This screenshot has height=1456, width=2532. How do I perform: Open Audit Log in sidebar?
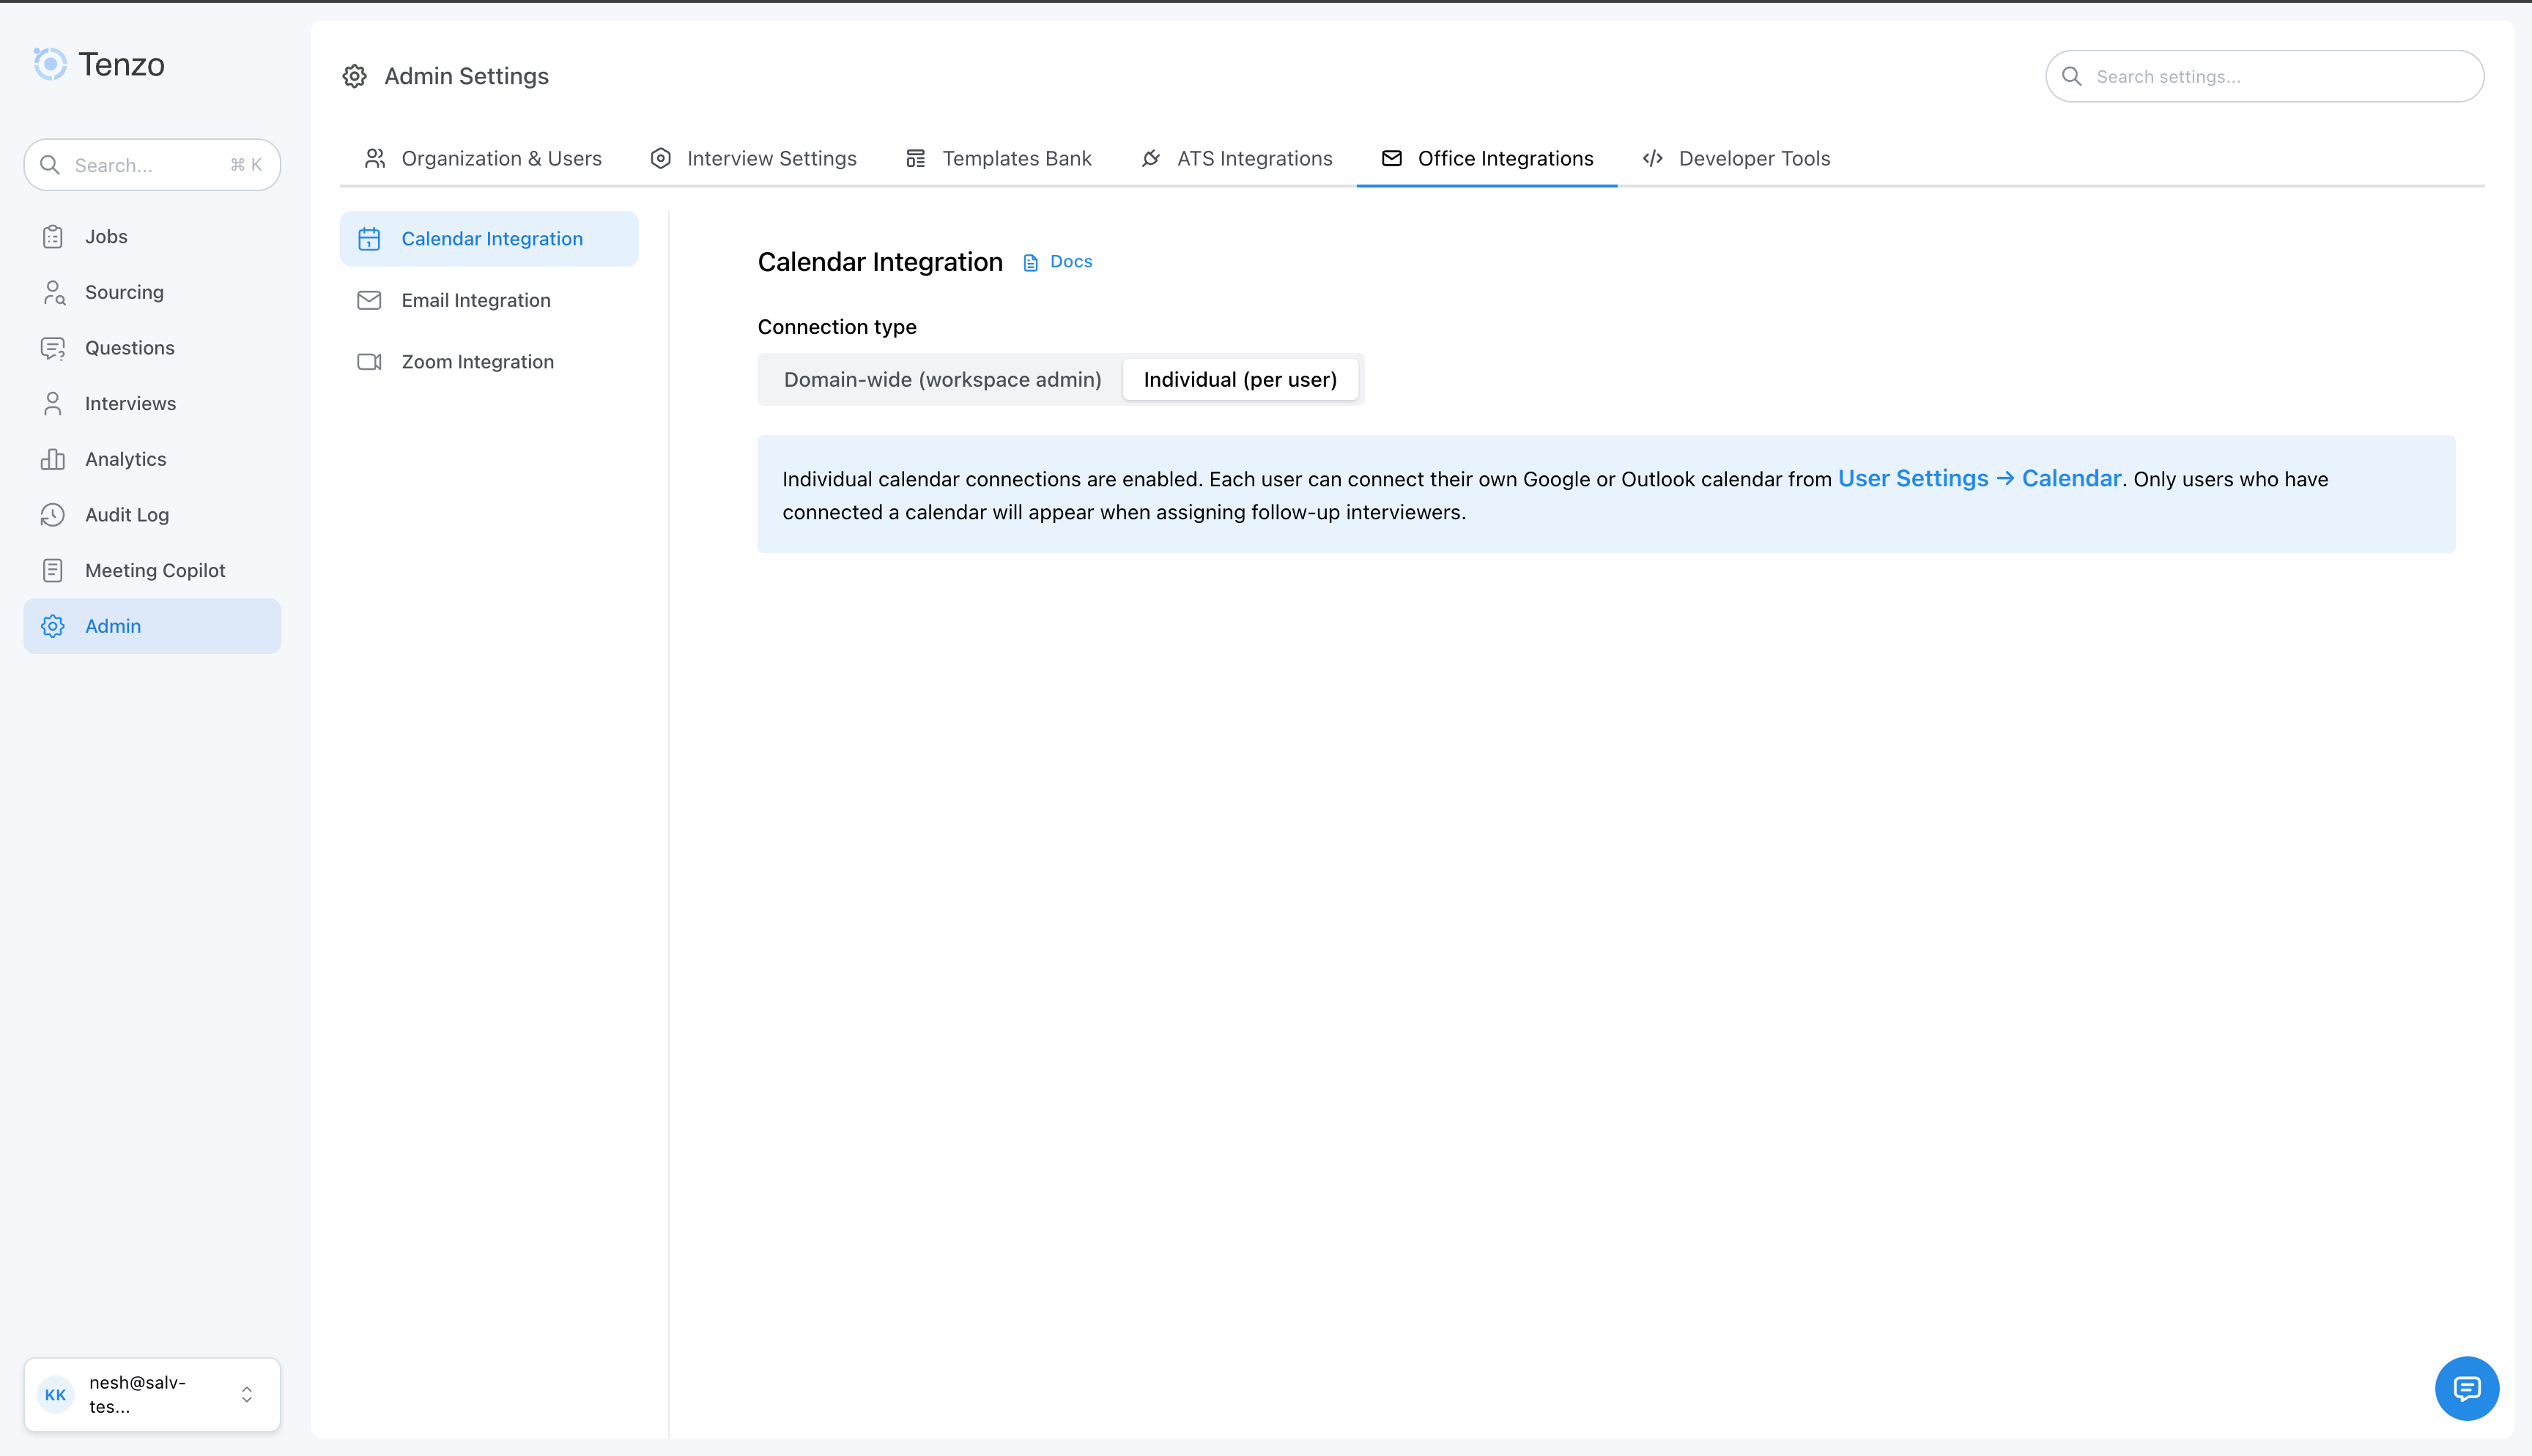[x=152, y=515]
